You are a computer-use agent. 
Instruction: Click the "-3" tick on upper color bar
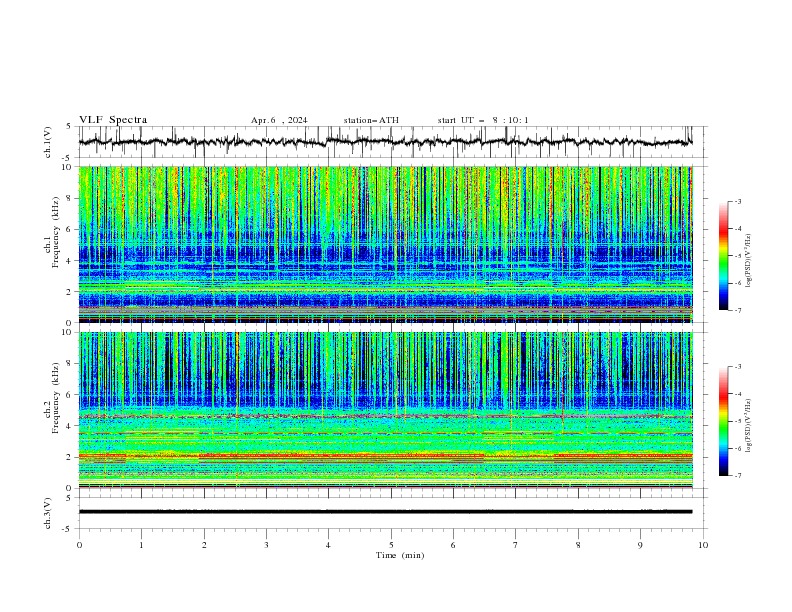click(738, 201)
